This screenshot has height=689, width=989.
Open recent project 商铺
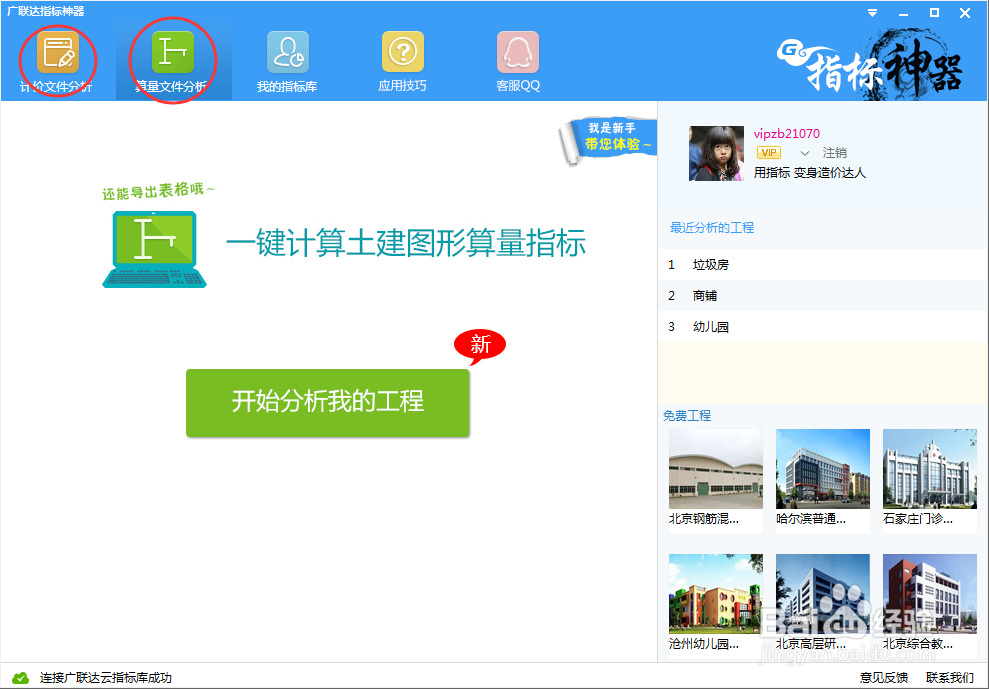click(822, 295)
